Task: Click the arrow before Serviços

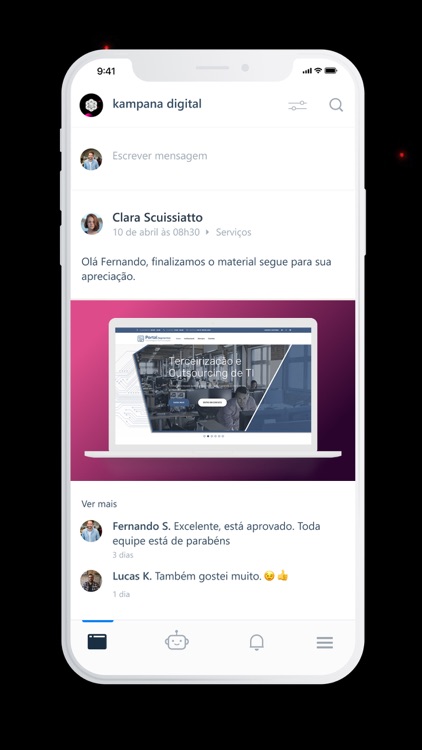Action: point(208,232)
